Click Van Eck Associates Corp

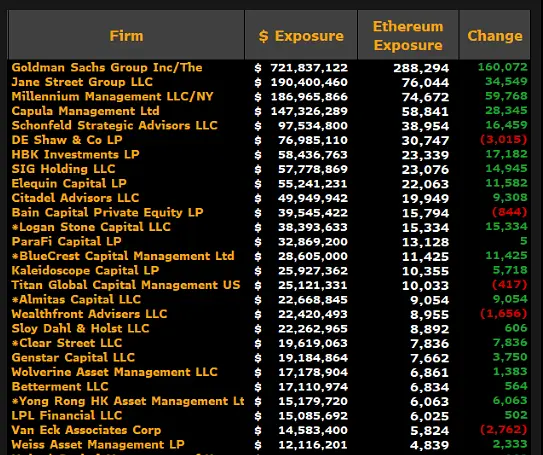(x=86, y=430)
